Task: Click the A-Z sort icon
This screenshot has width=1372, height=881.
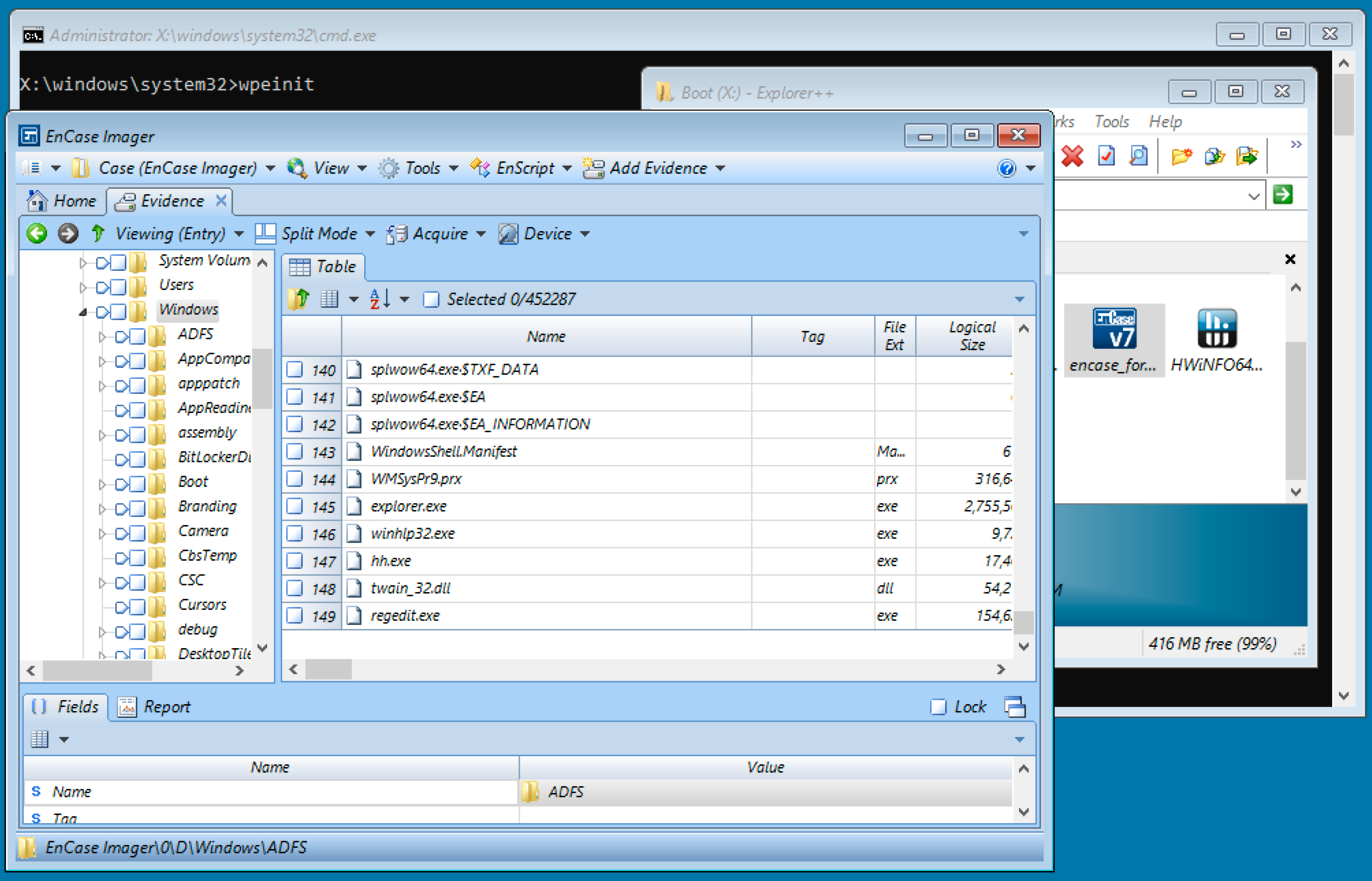Action: (x=380, y=299)
